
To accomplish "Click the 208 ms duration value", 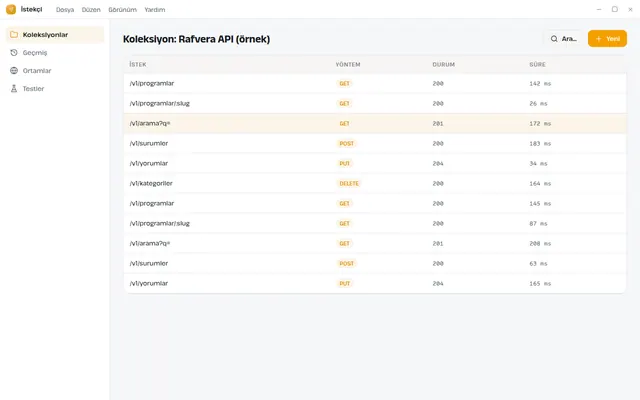I will click(x=540, y=243).
